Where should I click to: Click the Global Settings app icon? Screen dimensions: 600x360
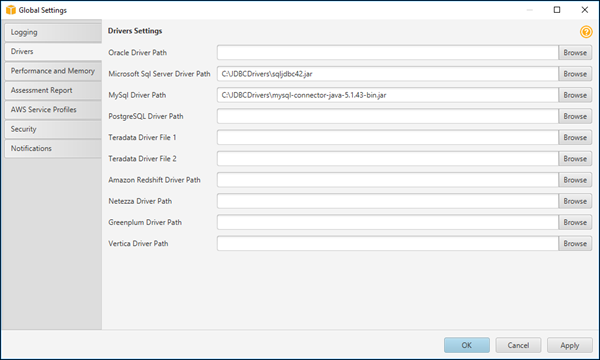[x=11, y=10]
